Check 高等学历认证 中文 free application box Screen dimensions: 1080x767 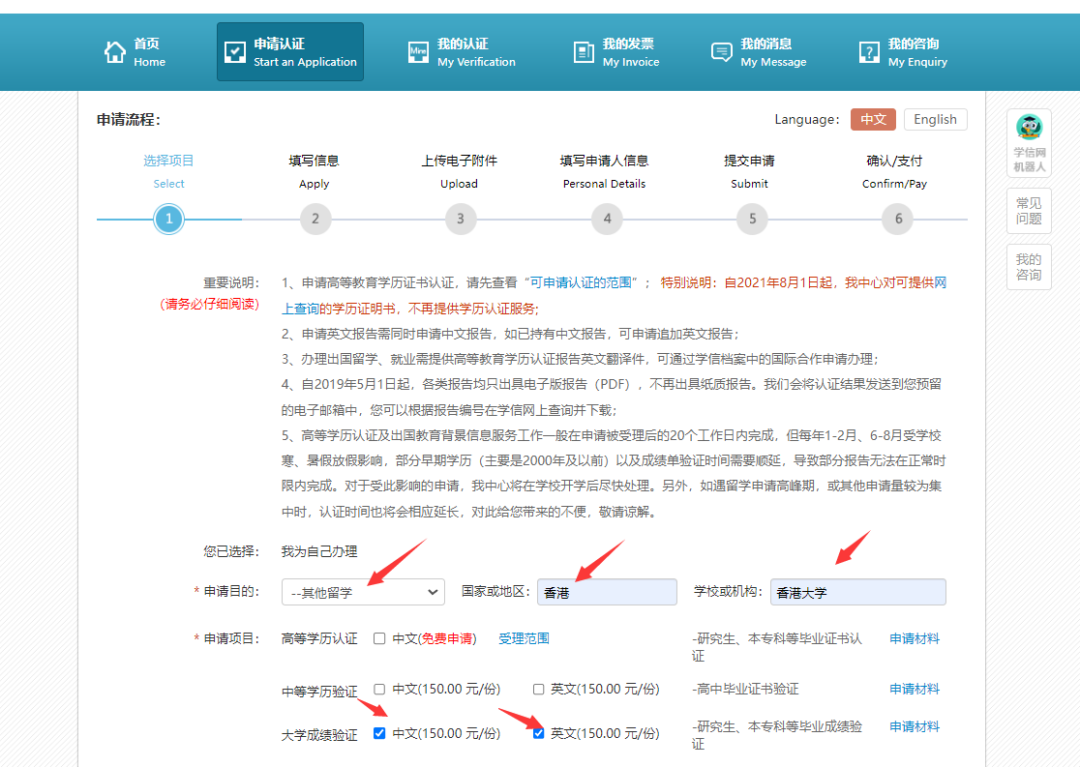pyautogui.click(x=379, y=638)
